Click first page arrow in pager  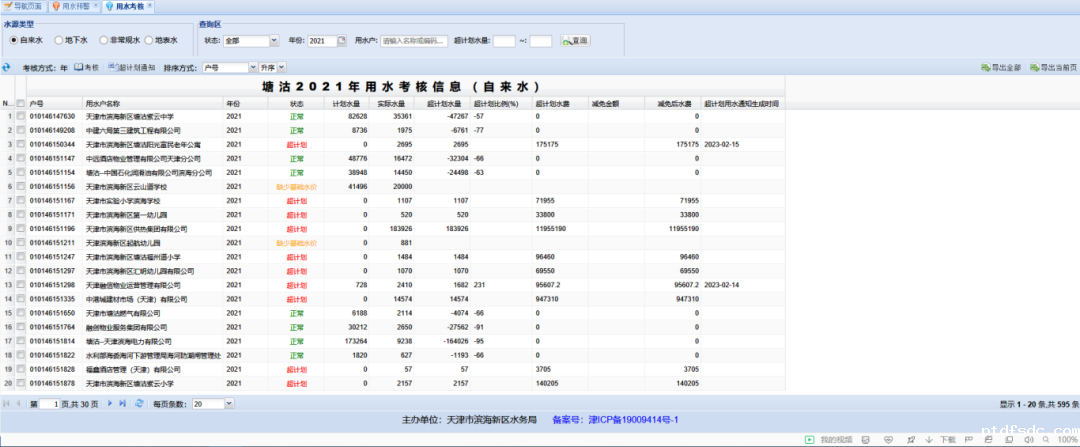coord(7,404)
